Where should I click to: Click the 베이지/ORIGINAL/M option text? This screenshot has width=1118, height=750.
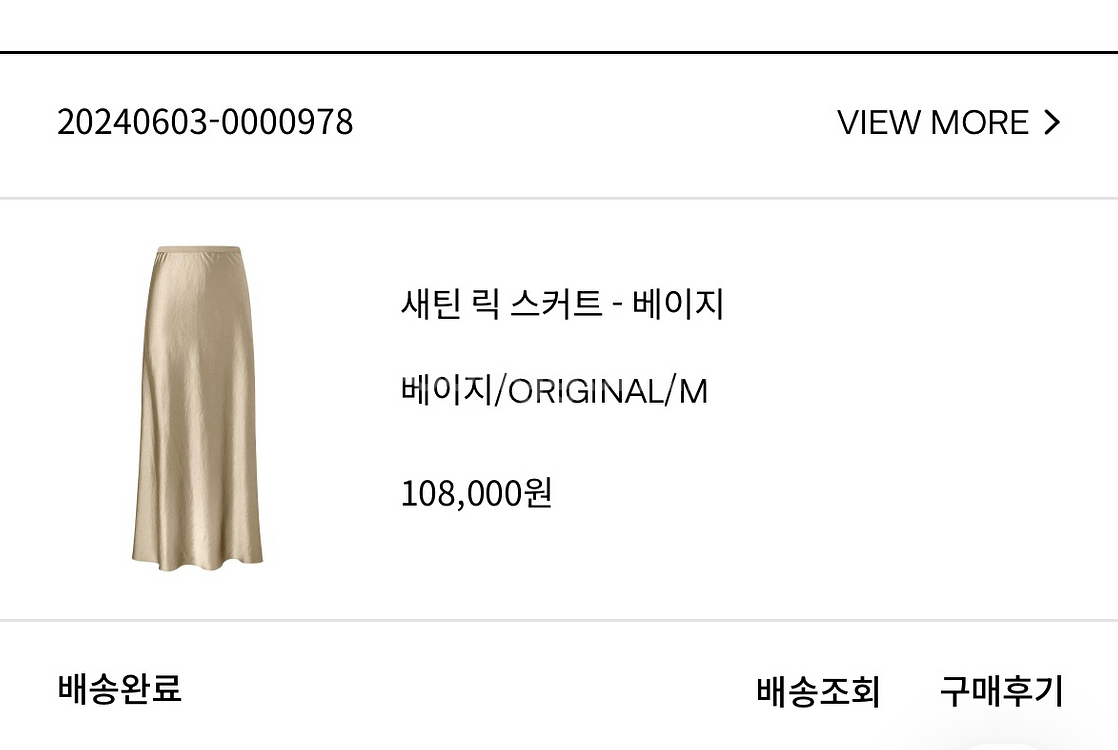coord(554,391)
